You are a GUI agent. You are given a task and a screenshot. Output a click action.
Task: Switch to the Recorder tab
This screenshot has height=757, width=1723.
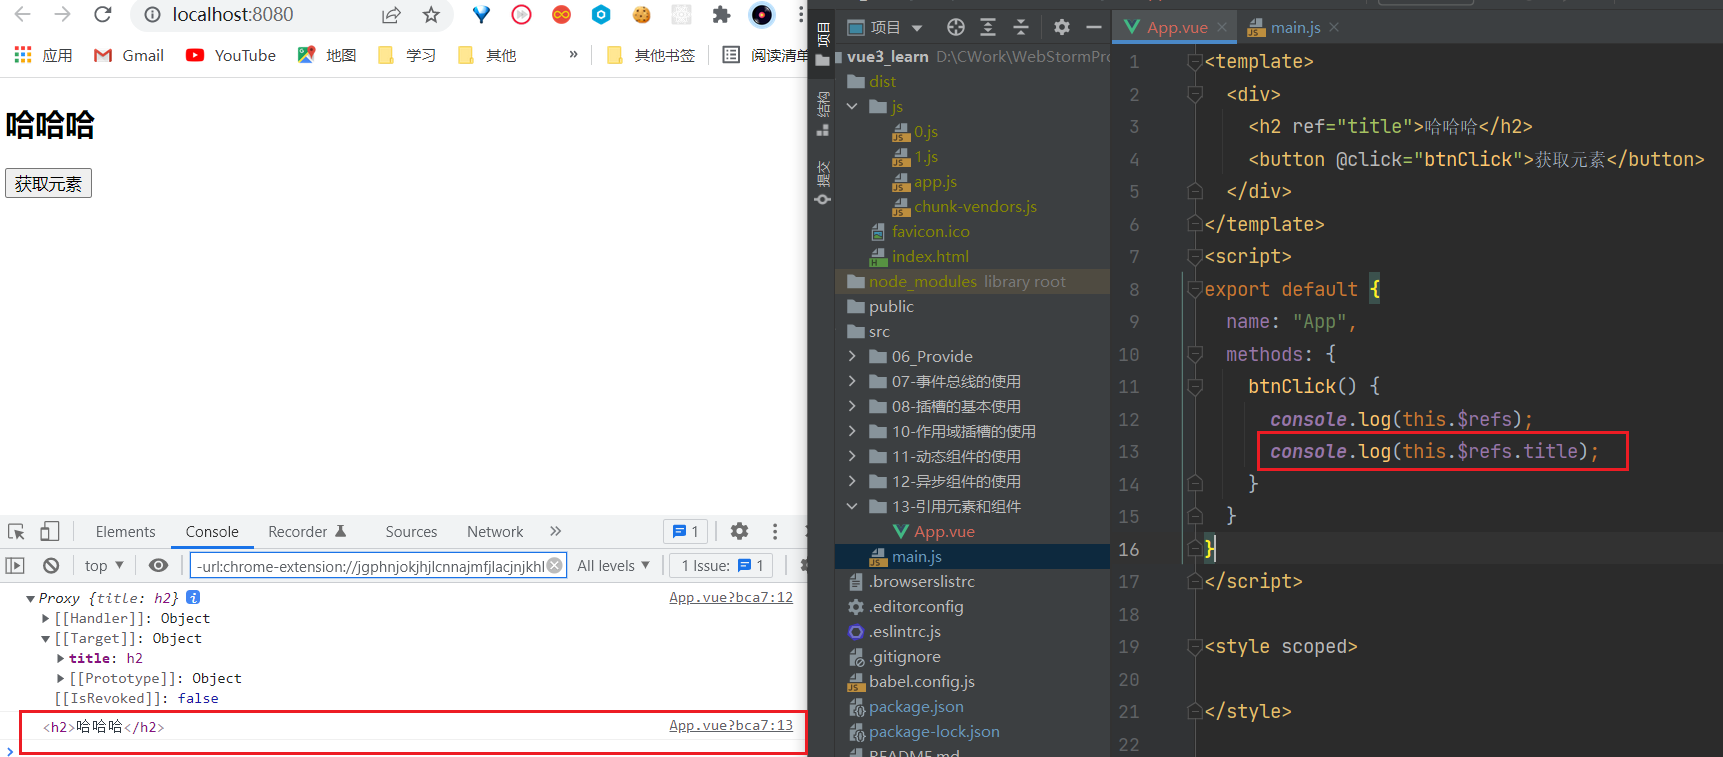pyautogui.click(x=306, y=531)
